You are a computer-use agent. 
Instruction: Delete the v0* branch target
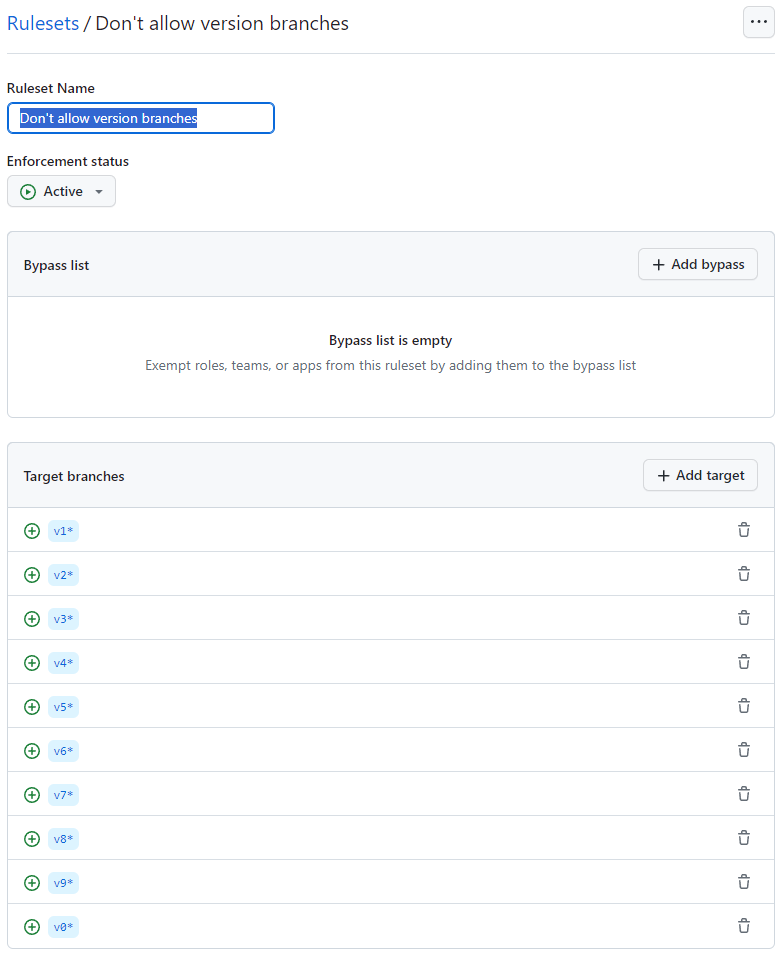tap(743, 926)
